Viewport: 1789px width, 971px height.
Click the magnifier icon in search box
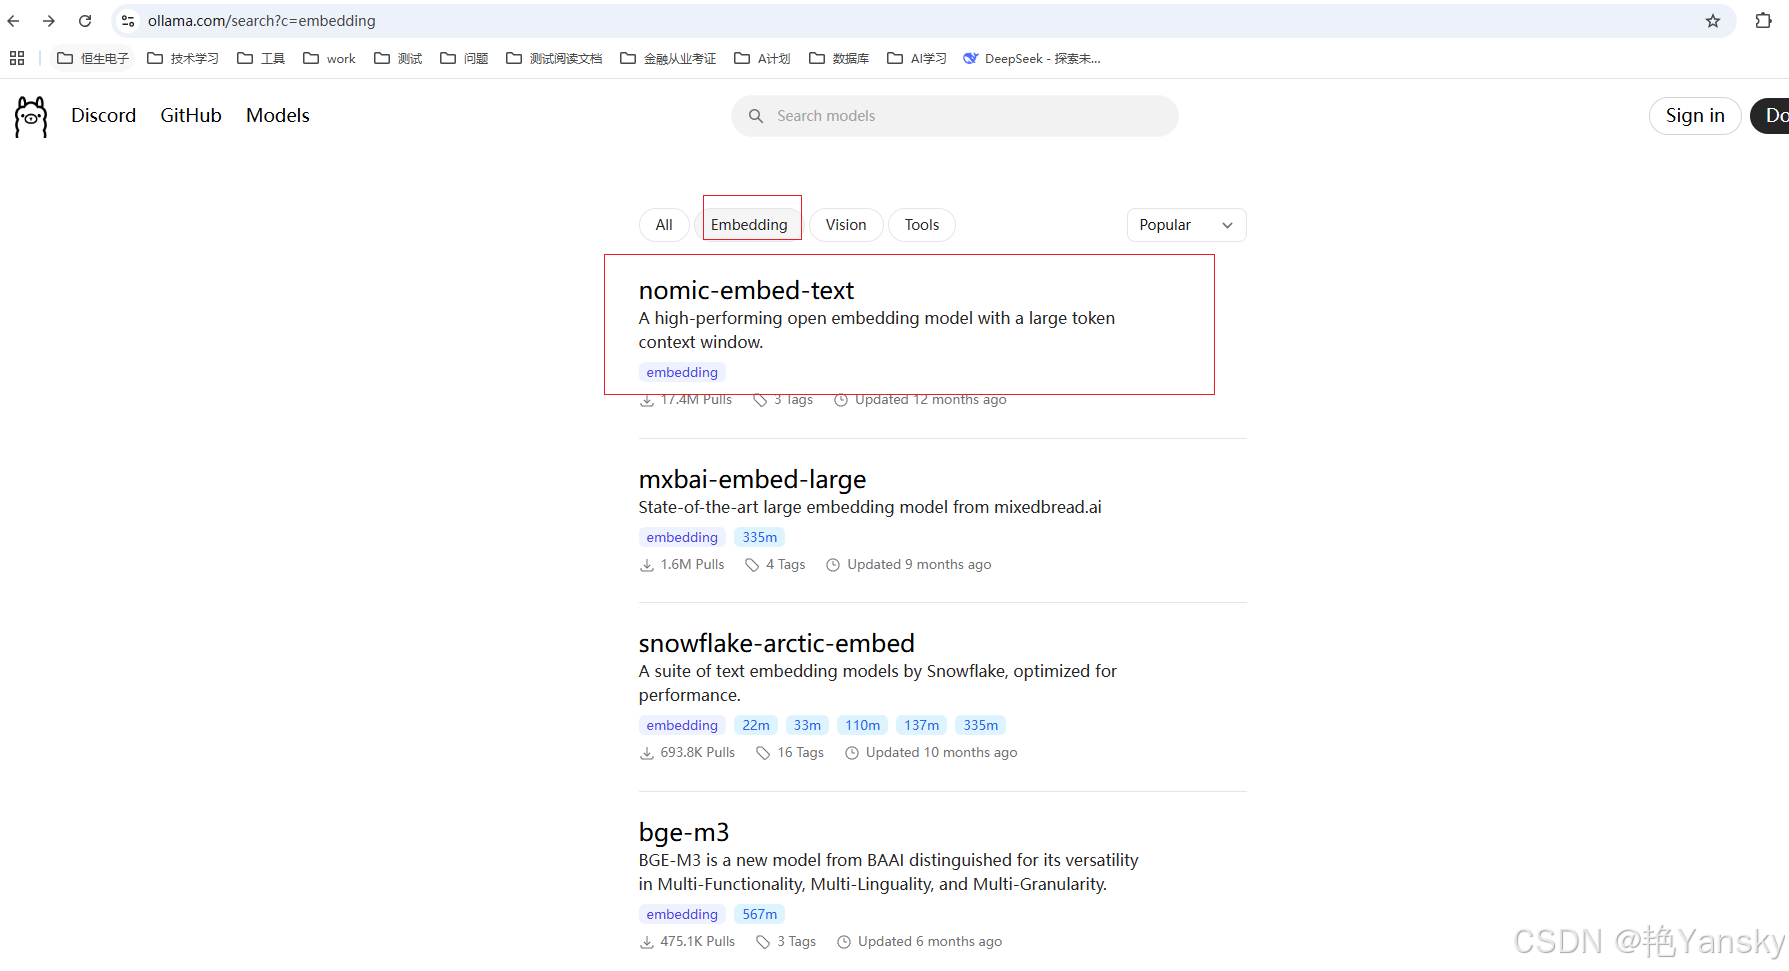[756, 116]
